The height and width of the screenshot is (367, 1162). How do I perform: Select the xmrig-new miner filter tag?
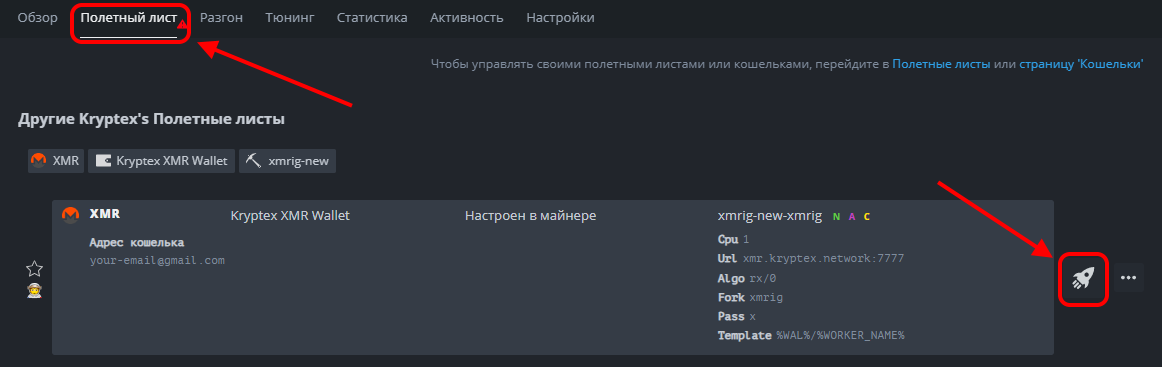[288, 161]
